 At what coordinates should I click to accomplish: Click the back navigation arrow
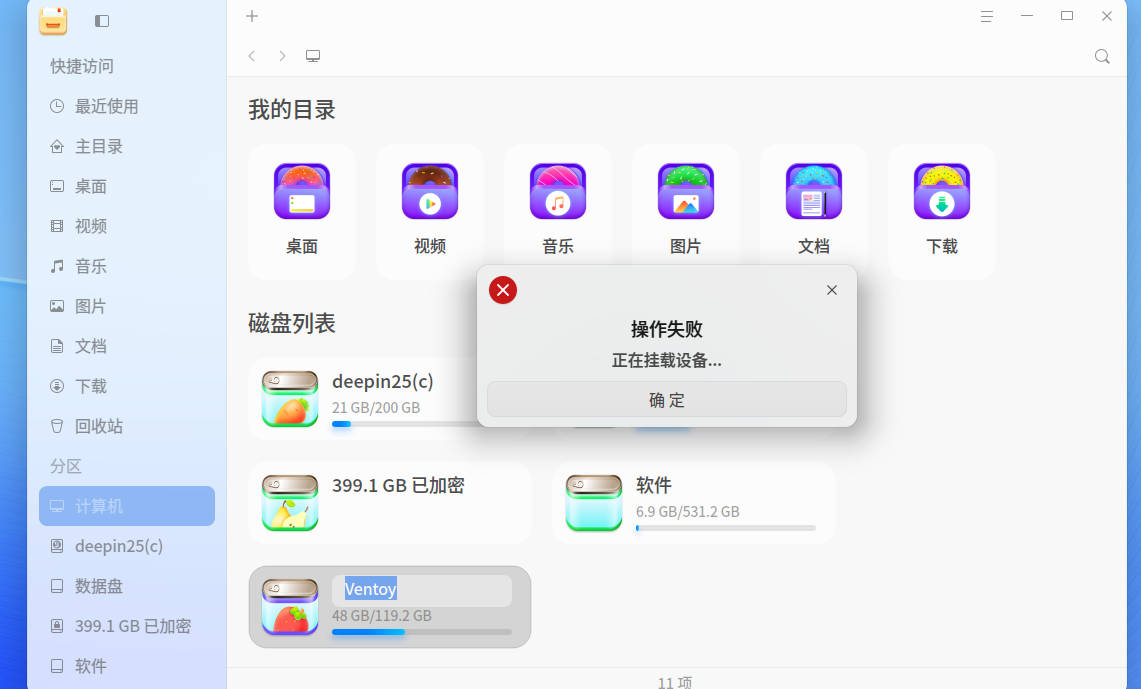tap(251, 56)
